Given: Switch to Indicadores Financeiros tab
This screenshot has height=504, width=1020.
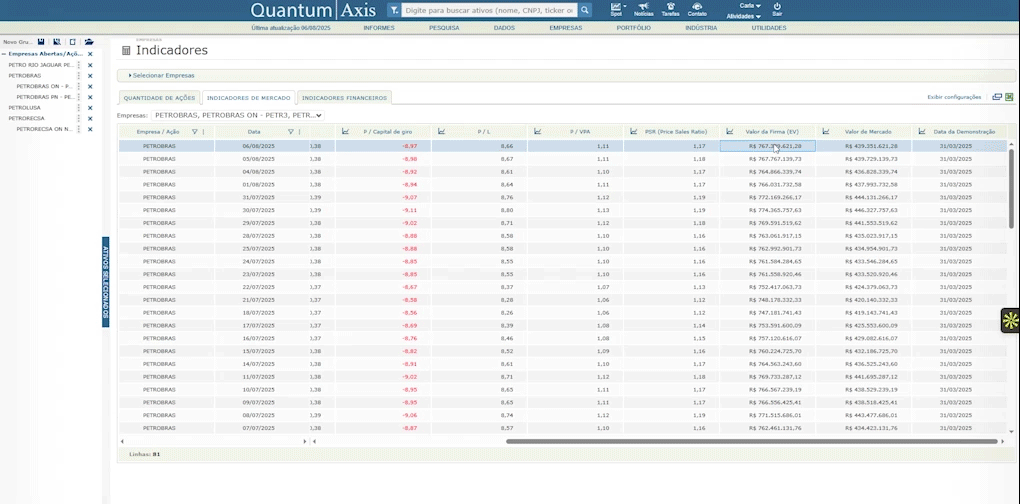Looking at the screenshot, I should click(344, 98).
